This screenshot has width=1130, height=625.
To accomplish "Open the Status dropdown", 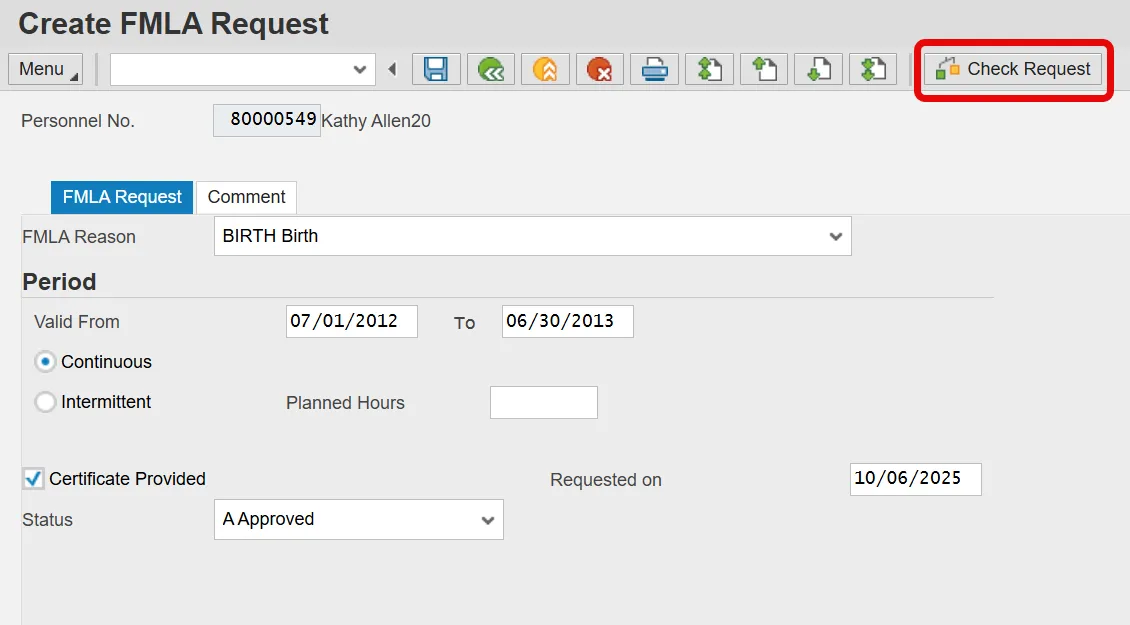I will click(487, 520).
